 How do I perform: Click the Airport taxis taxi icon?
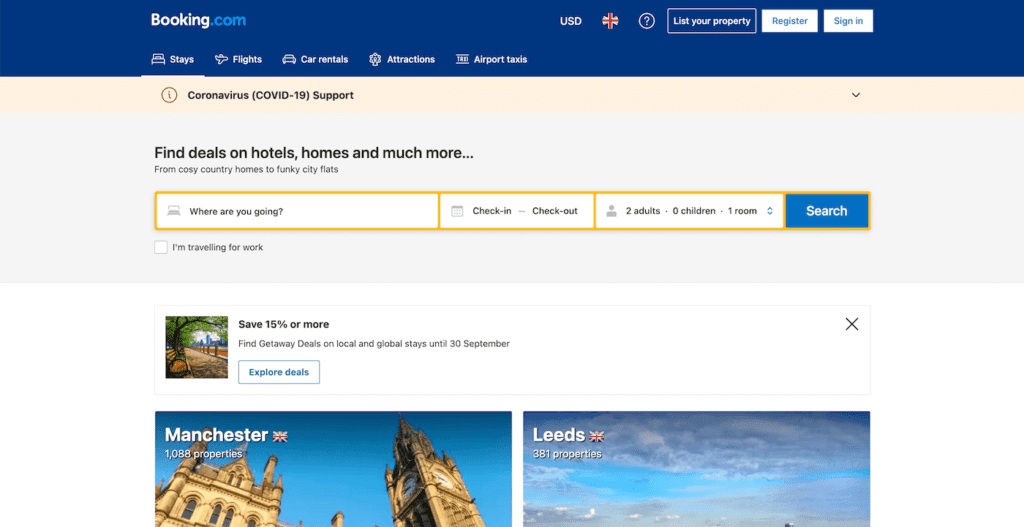(x=462, y=59)
